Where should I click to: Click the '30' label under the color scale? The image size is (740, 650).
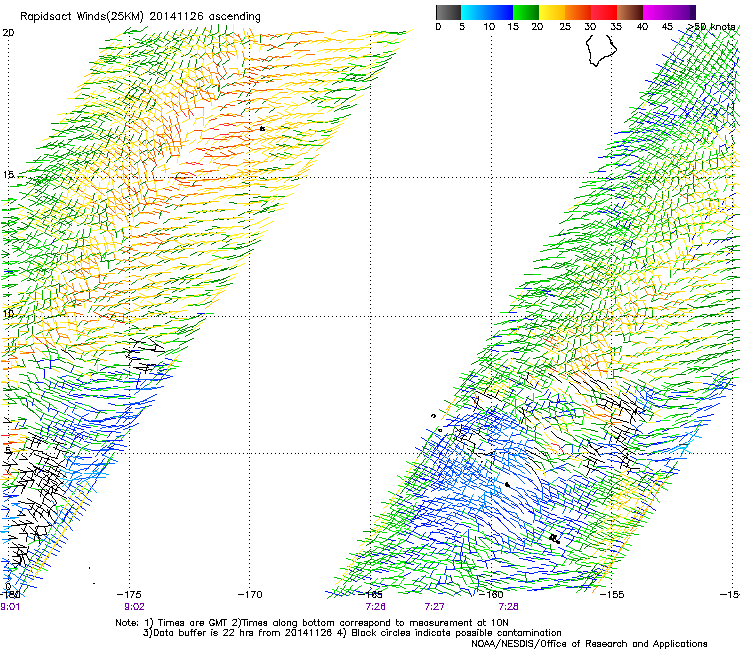pos(590,27)
